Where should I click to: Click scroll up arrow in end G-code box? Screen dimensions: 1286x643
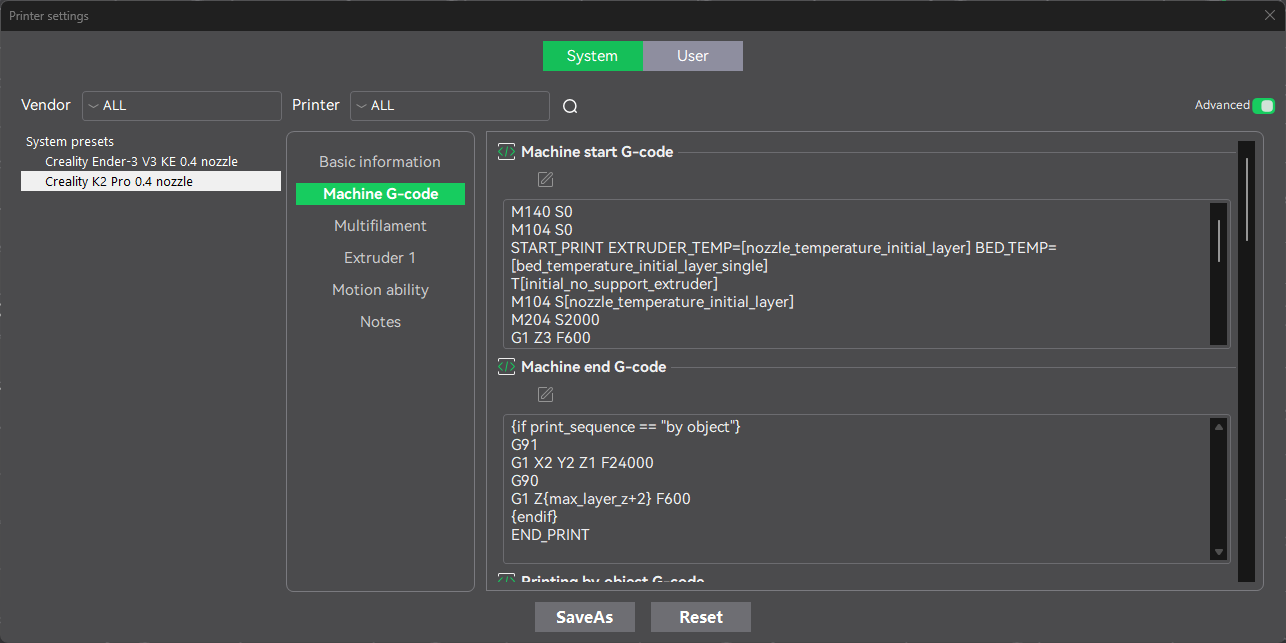(x=1218, y=427)
